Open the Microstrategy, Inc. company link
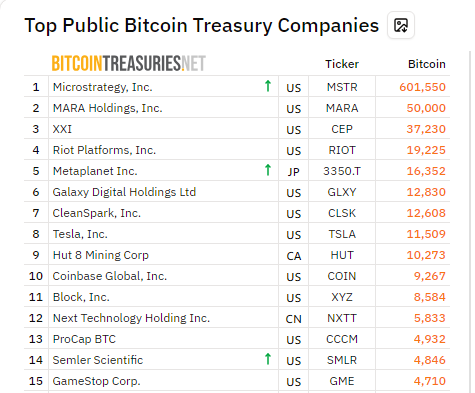 [x=102, y=87]
